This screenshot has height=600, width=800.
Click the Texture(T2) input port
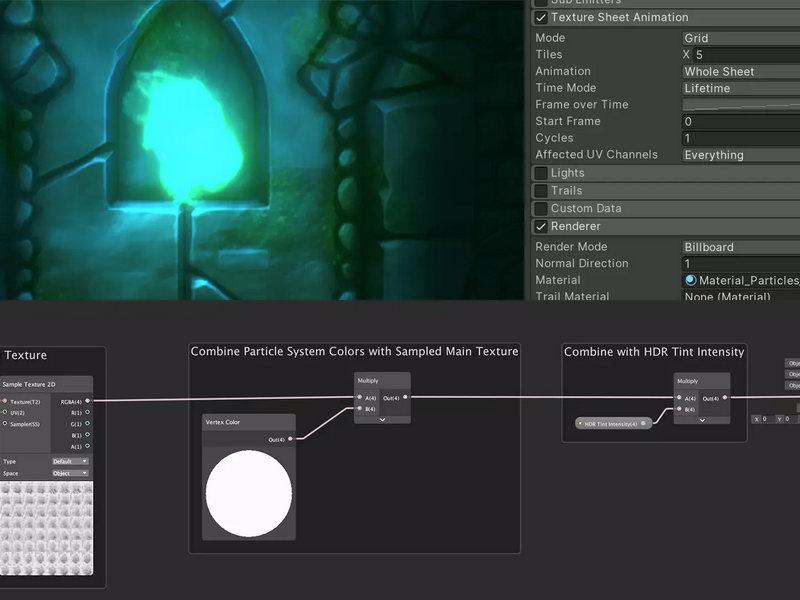5,401
